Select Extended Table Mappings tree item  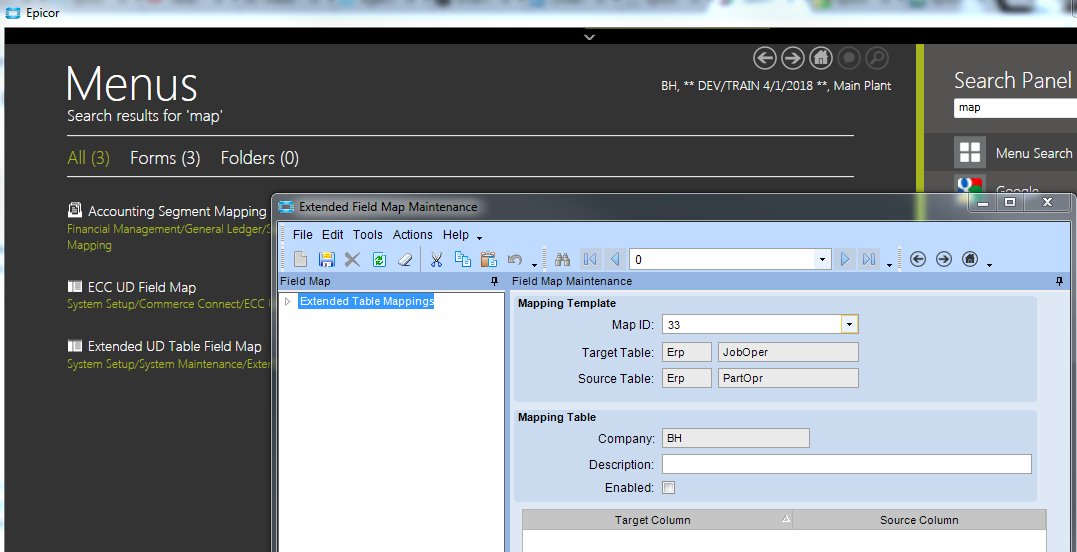(x=367, y=301)
